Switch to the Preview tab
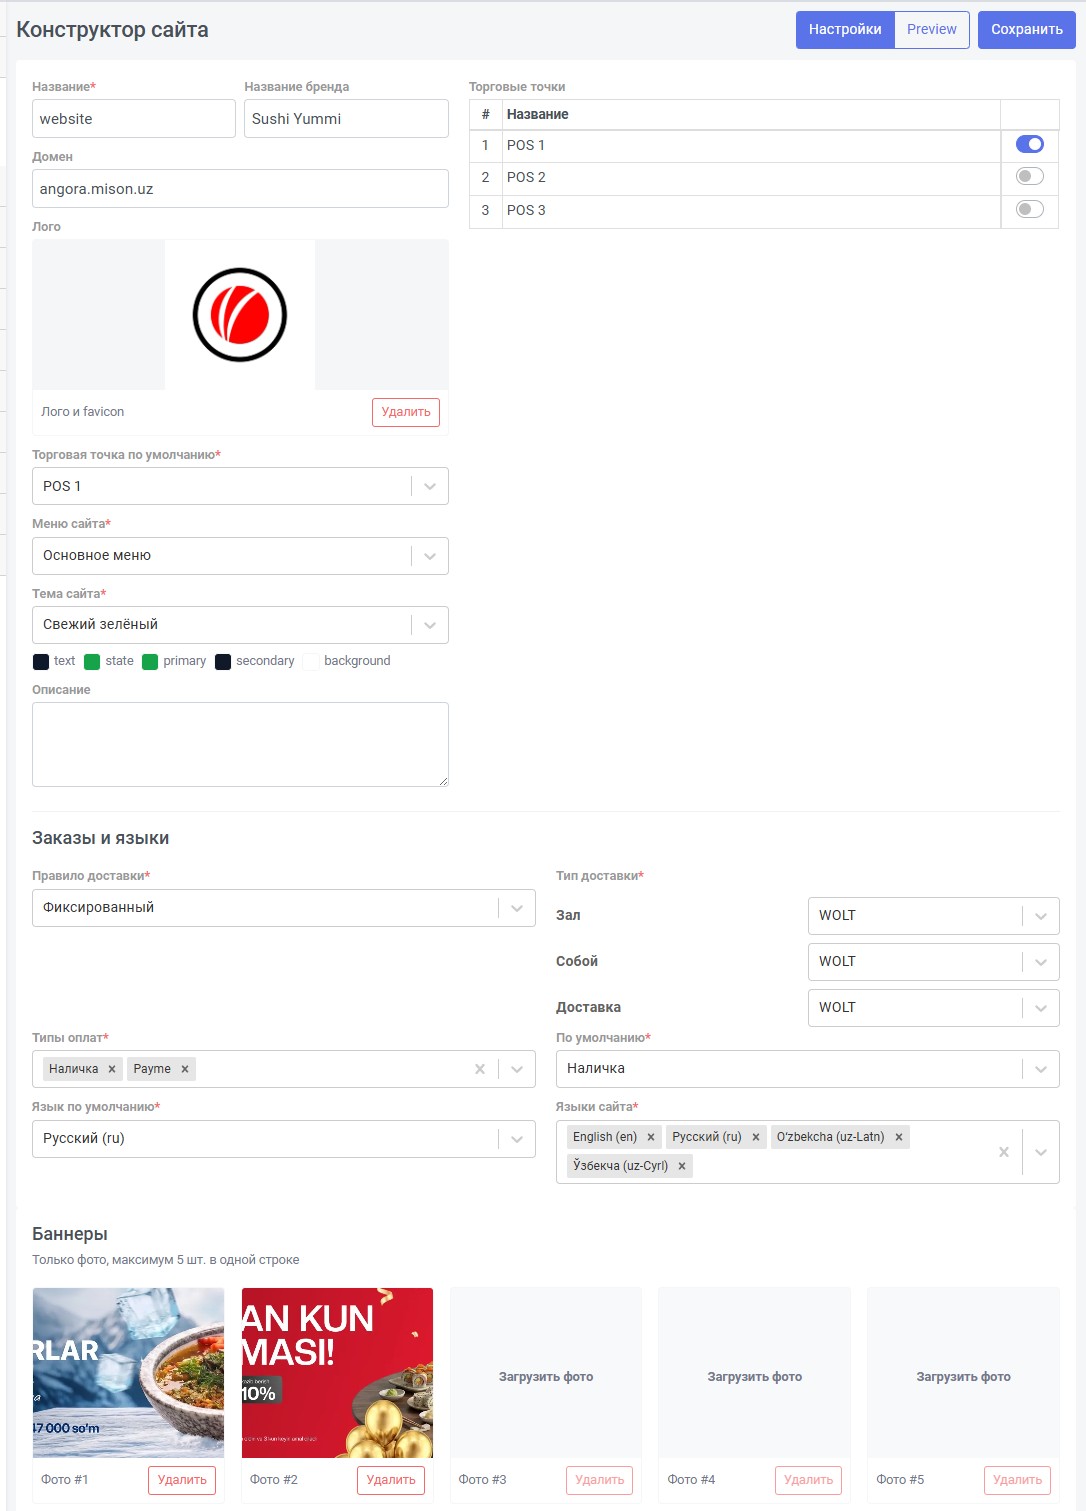1086x1511 pixels. 932,30
